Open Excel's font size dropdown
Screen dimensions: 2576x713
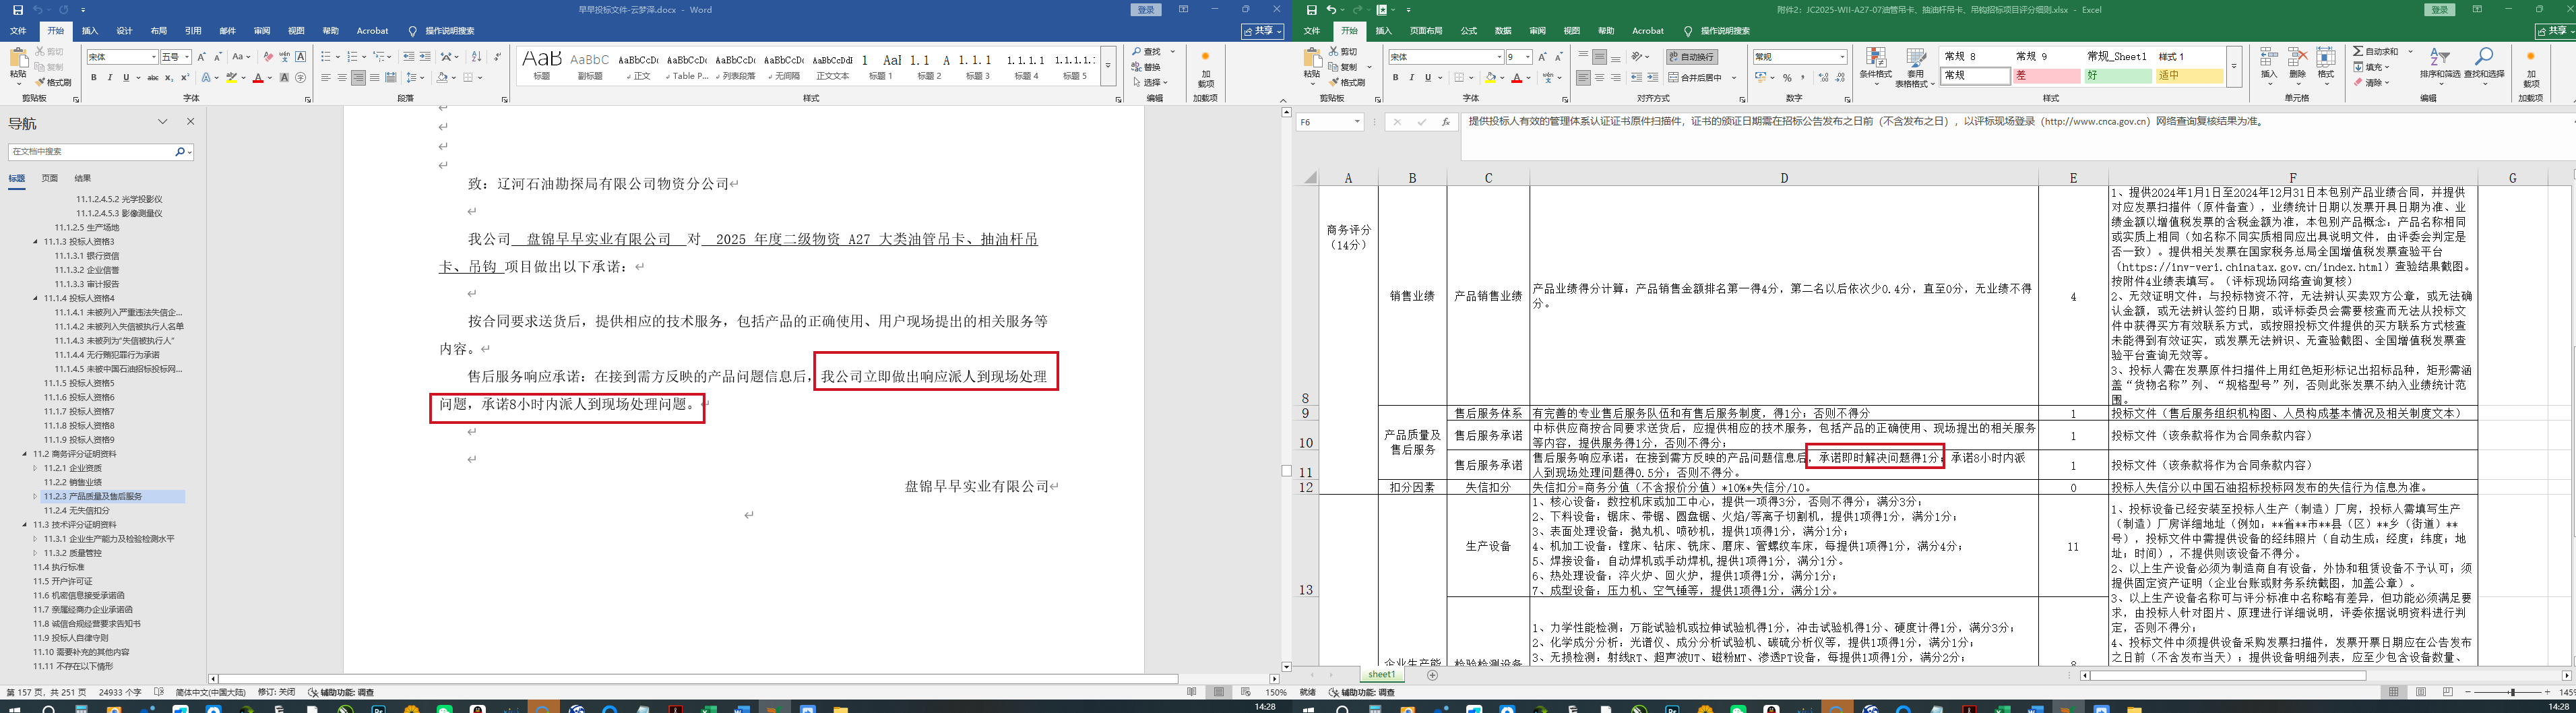click(1528, 57)
